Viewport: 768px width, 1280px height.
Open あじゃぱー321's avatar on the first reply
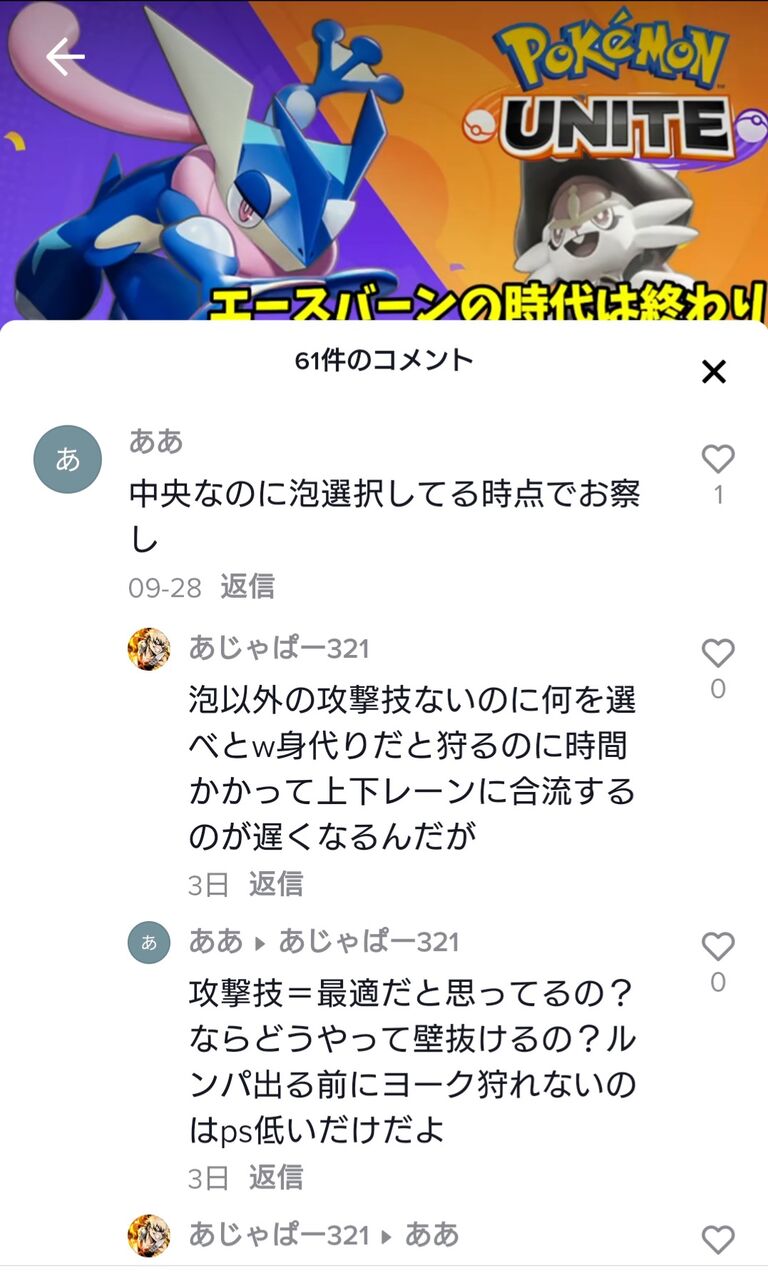coord(149,649)
